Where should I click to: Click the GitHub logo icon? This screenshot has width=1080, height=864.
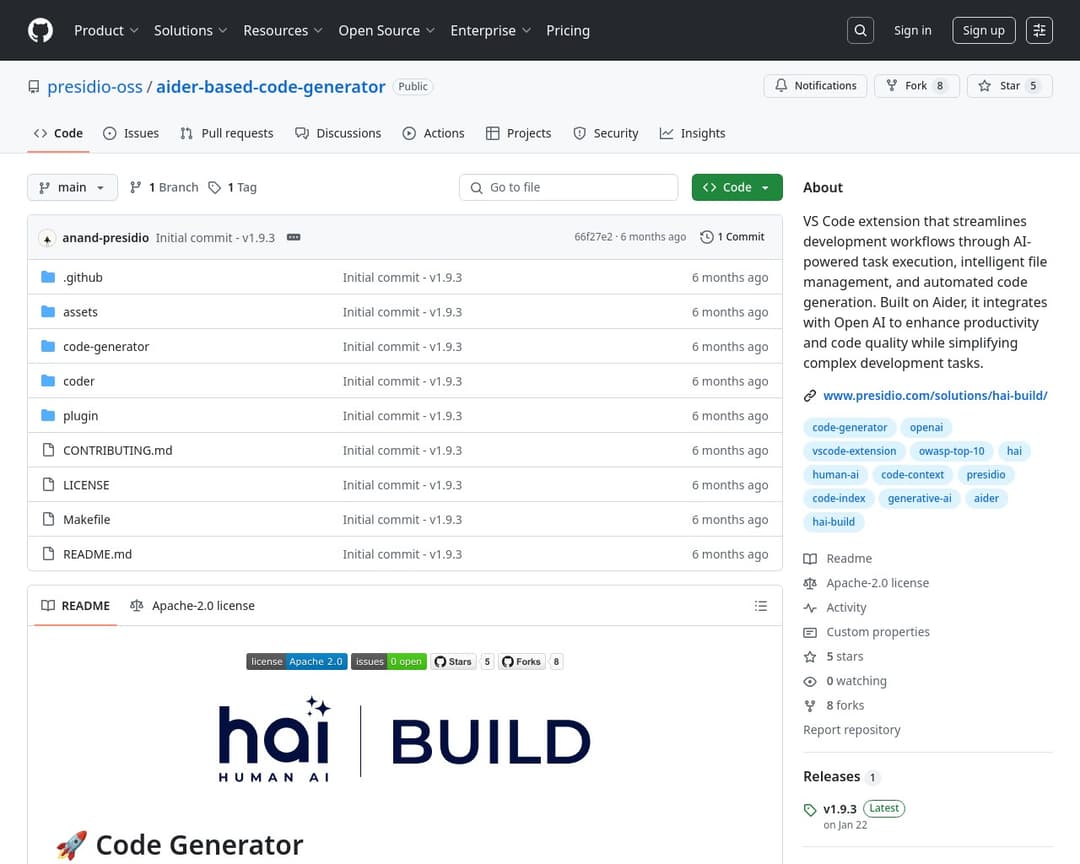pos(41,30)
